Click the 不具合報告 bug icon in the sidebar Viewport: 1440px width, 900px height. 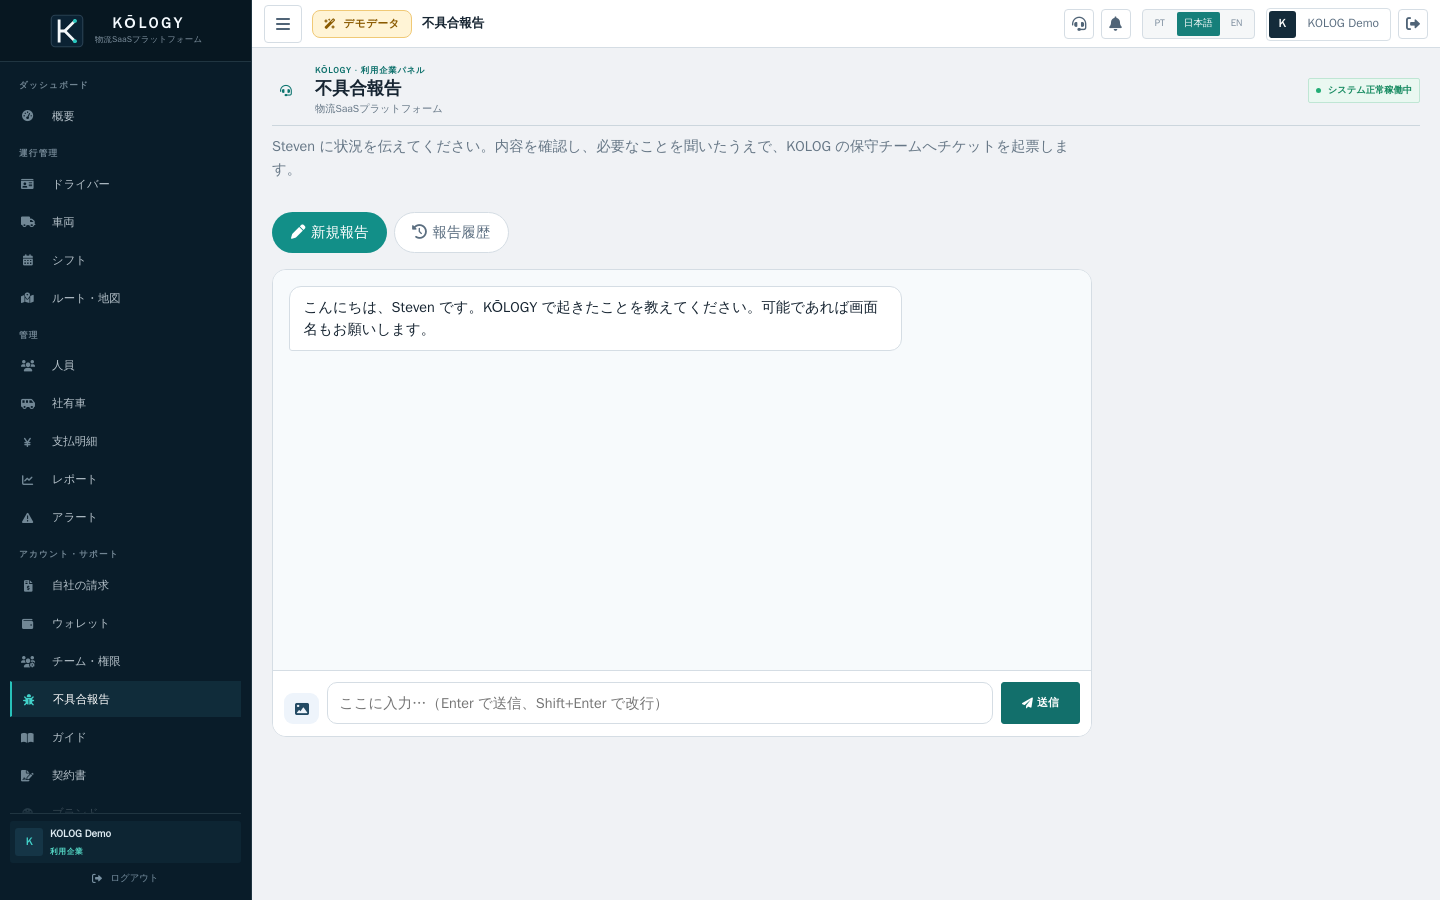29,699
